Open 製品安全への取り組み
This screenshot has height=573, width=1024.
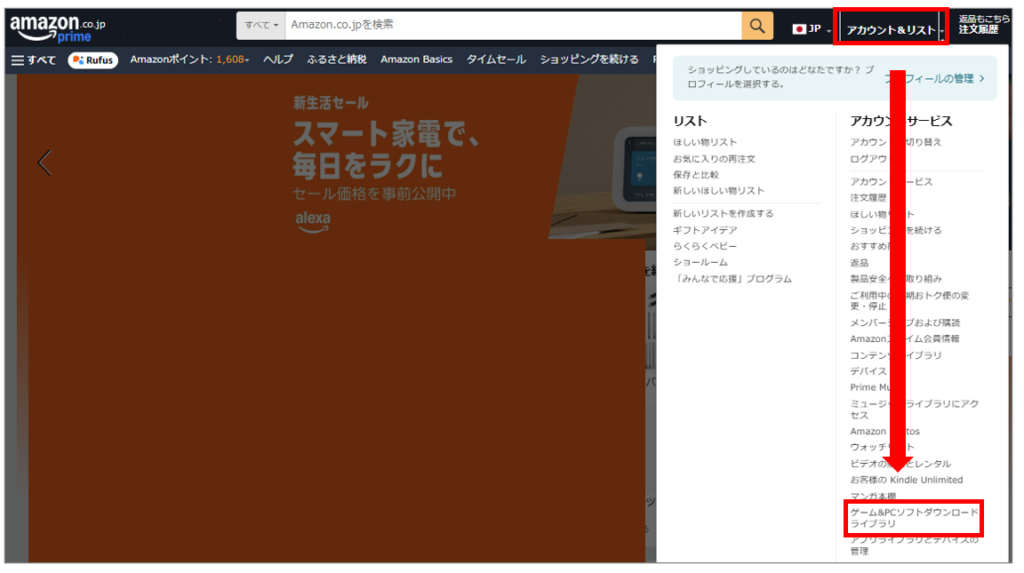(x=895, y=279)
